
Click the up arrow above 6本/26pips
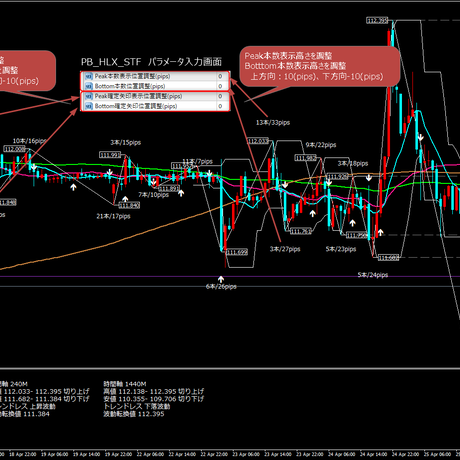[221, 279]
